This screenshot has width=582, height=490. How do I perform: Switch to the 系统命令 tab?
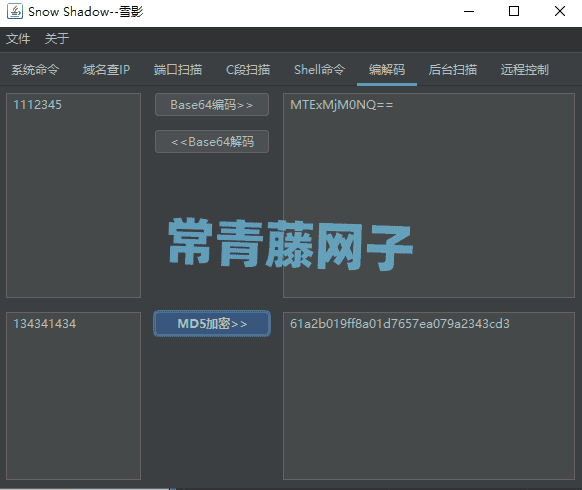coord(35,70)
